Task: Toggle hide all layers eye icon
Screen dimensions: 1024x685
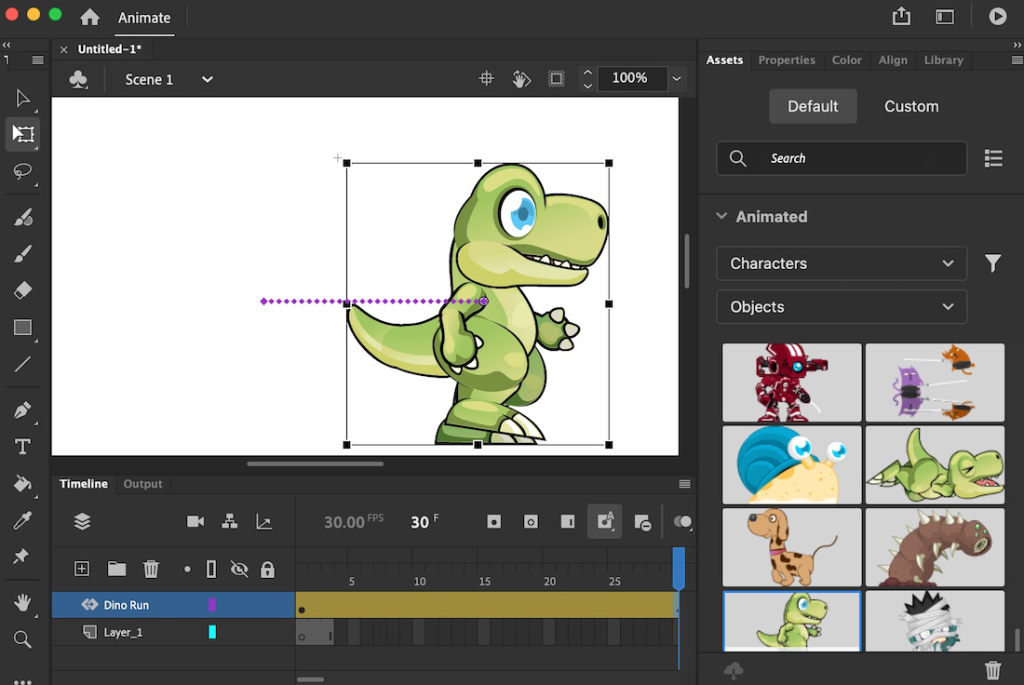Action: 239,569
